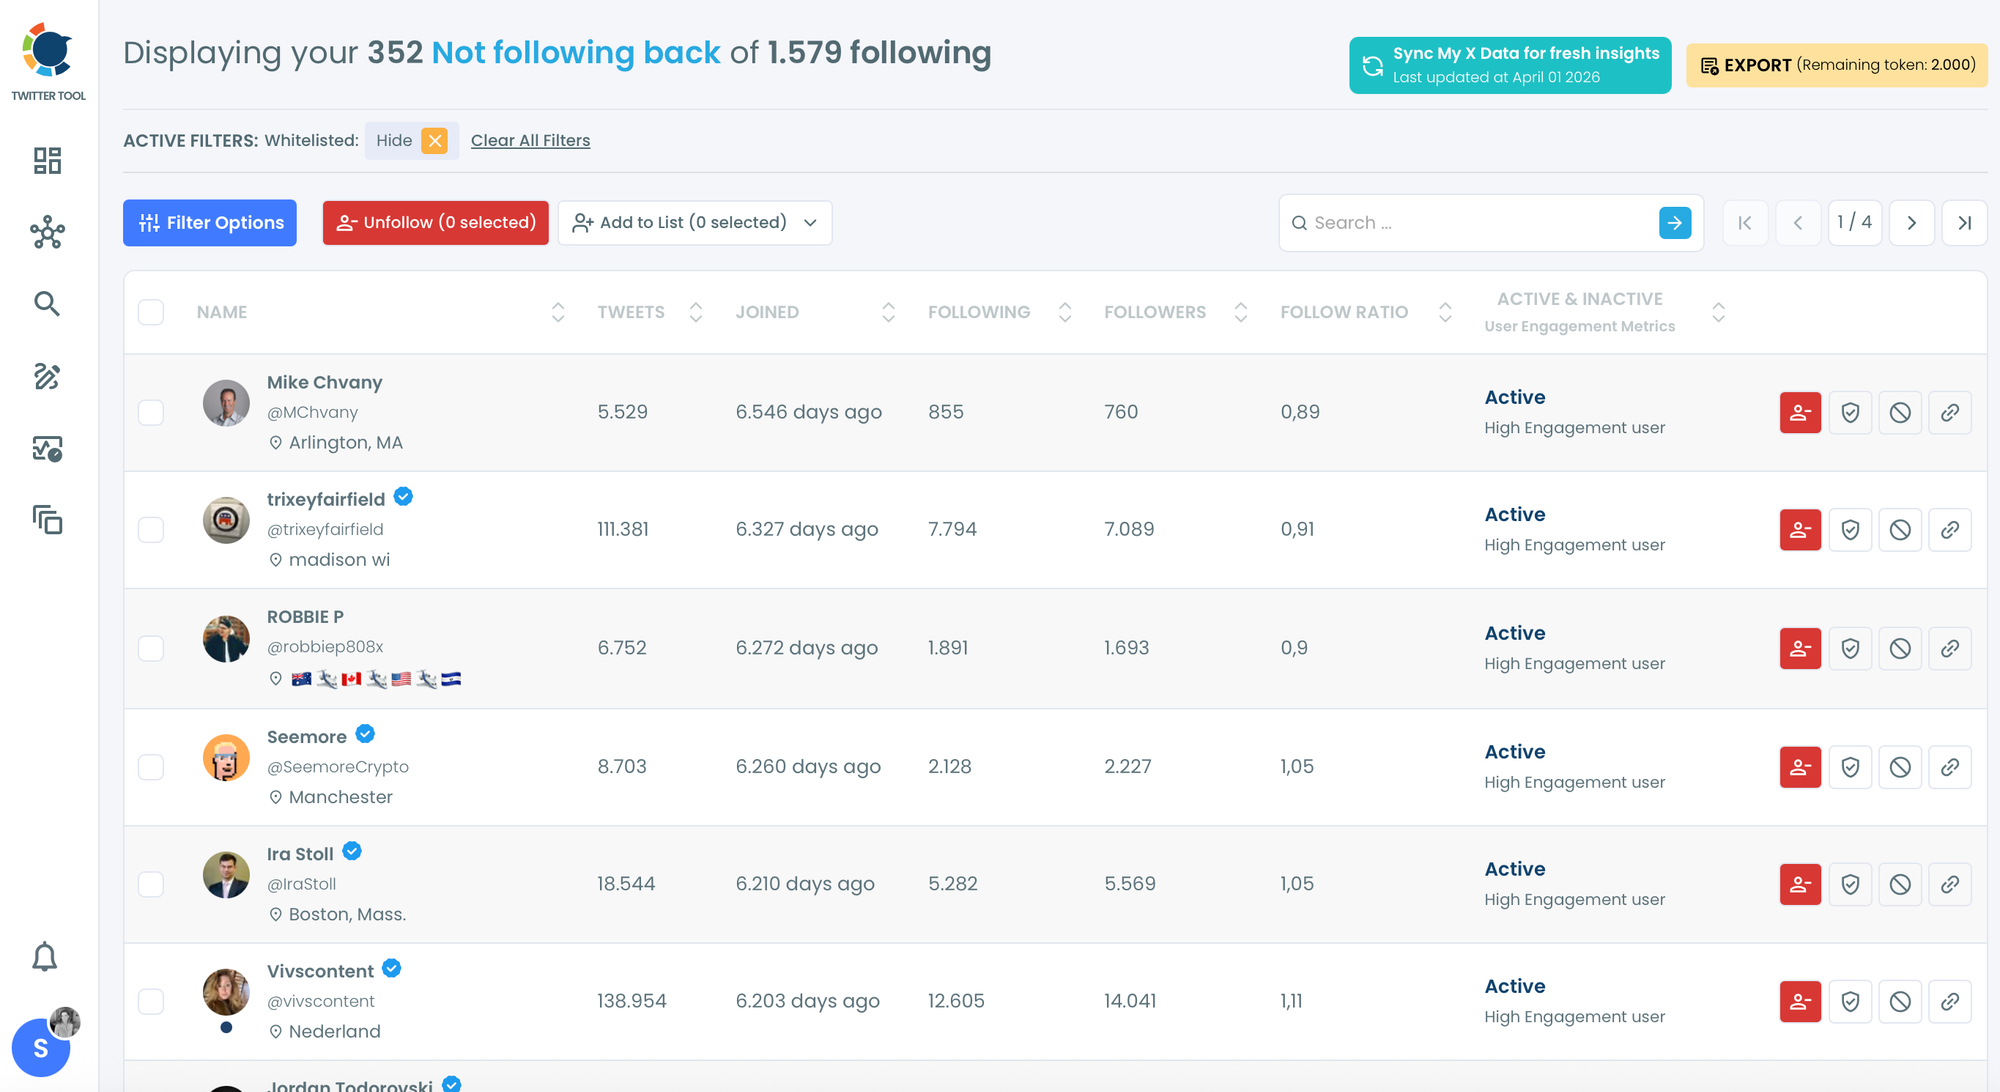The width and height of the screenshot is (2000, 1092).
Task: Select the checkbox for Ira Stoll
Action: [151, 884]
